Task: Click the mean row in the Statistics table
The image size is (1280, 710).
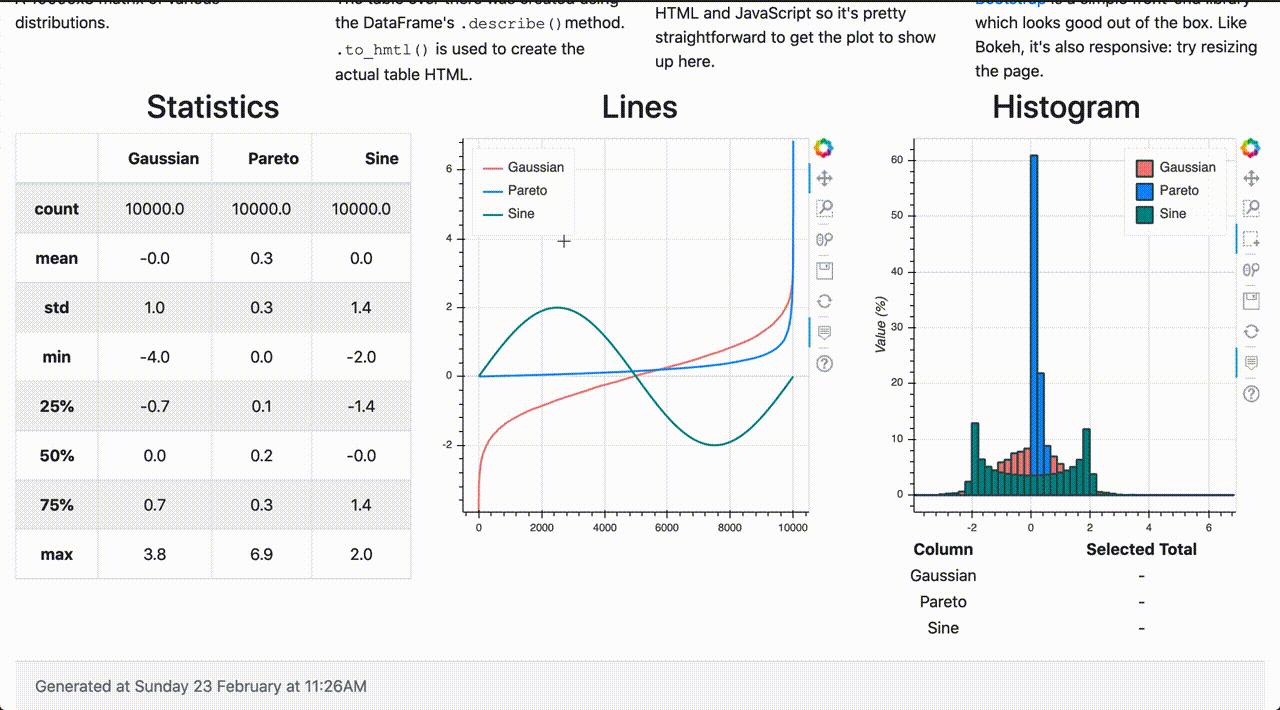Action: [57, 257]
